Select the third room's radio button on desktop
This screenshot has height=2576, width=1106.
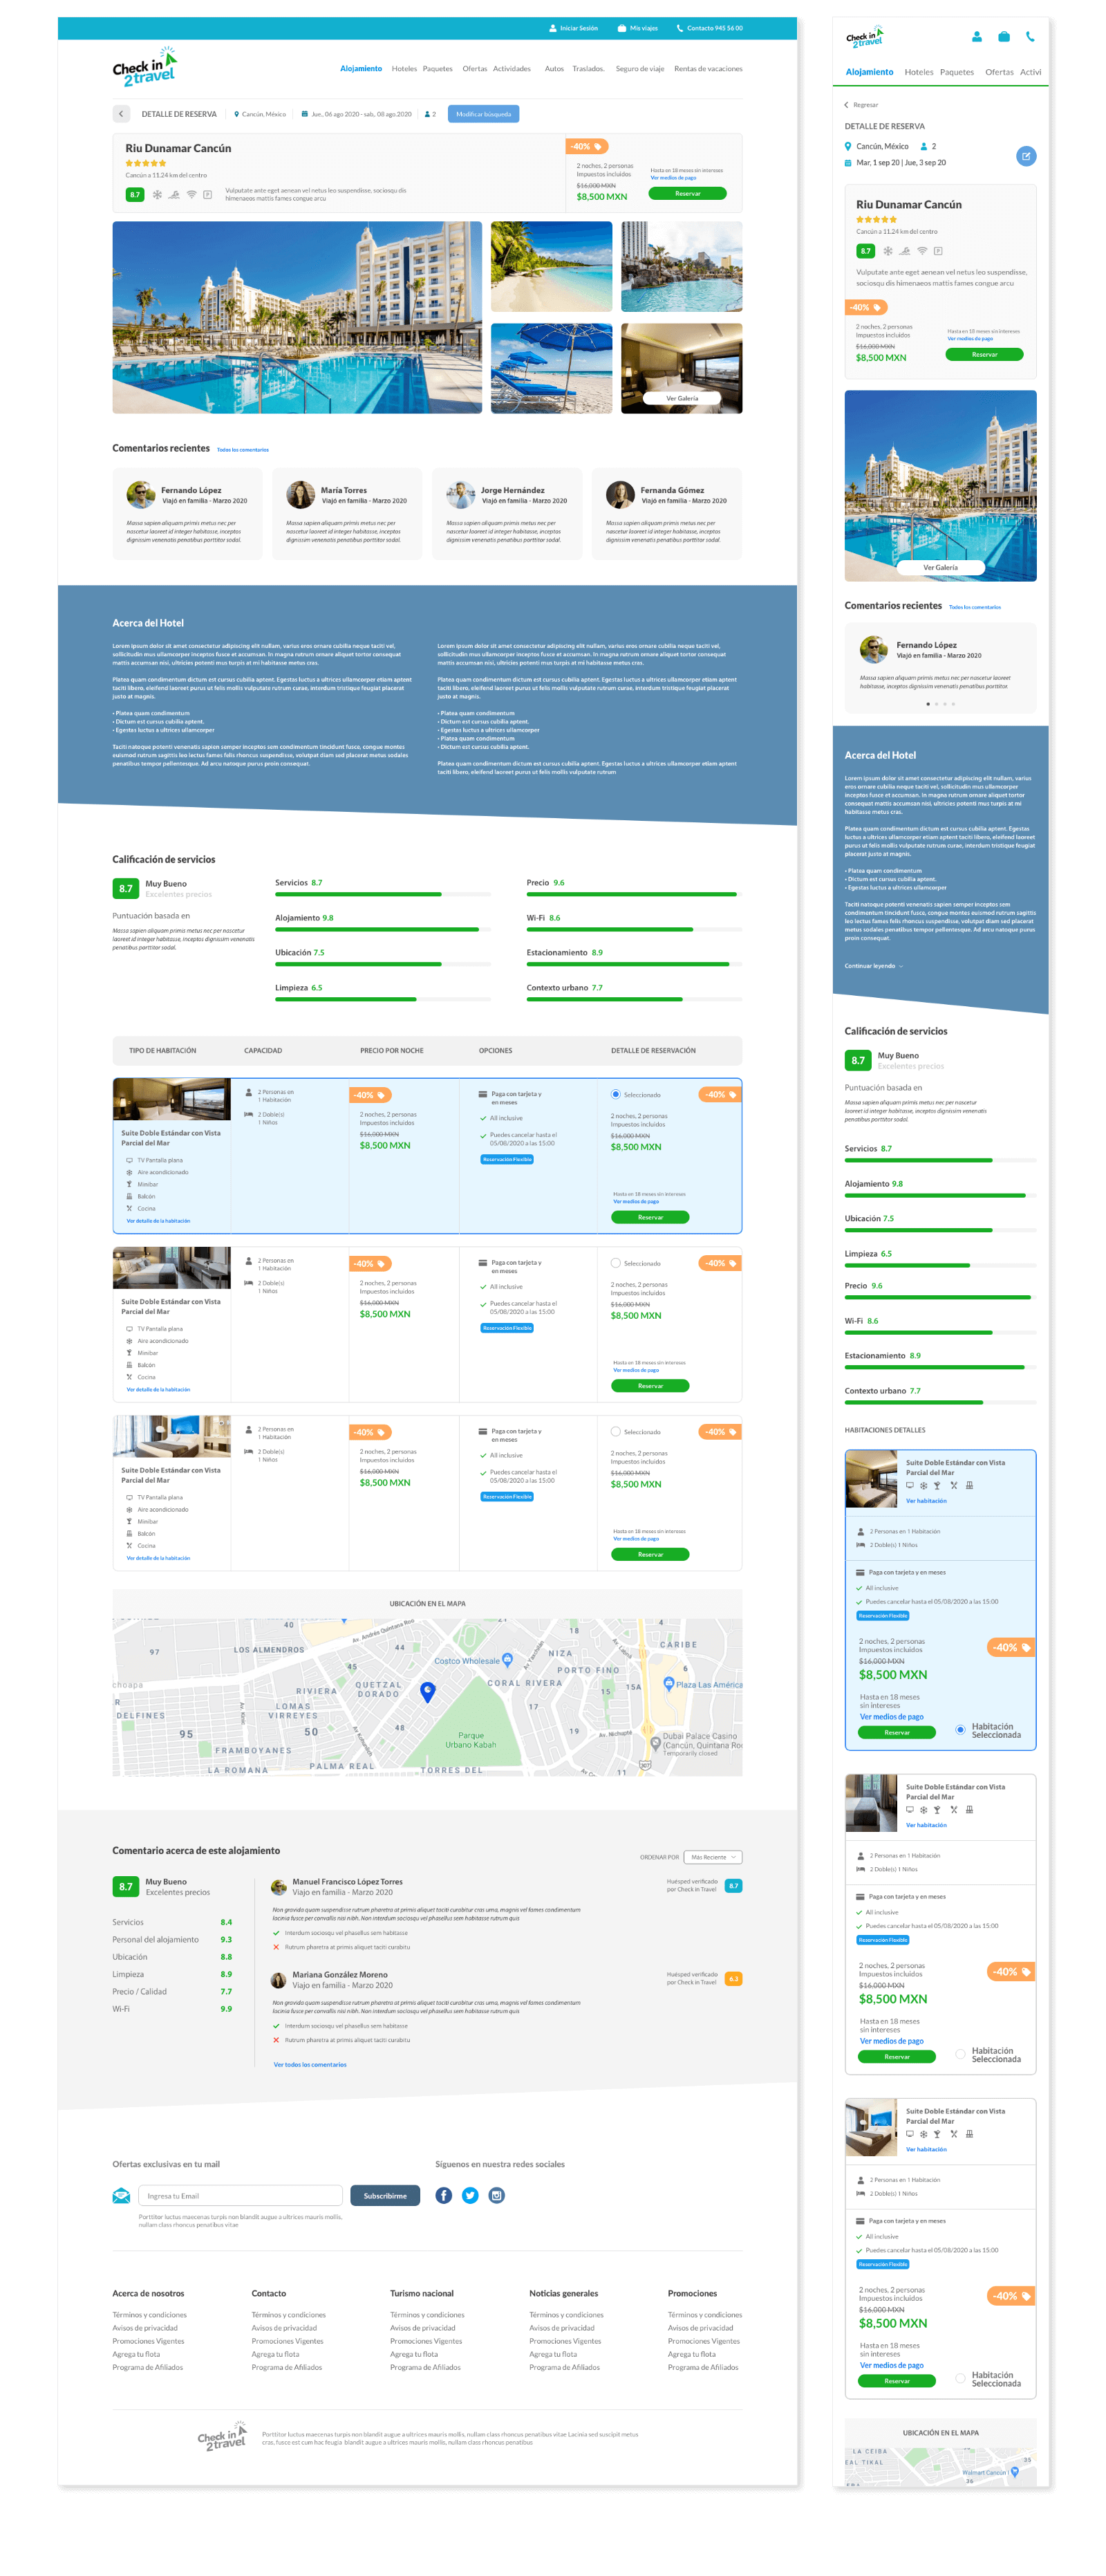click(x=615, y=1431)
